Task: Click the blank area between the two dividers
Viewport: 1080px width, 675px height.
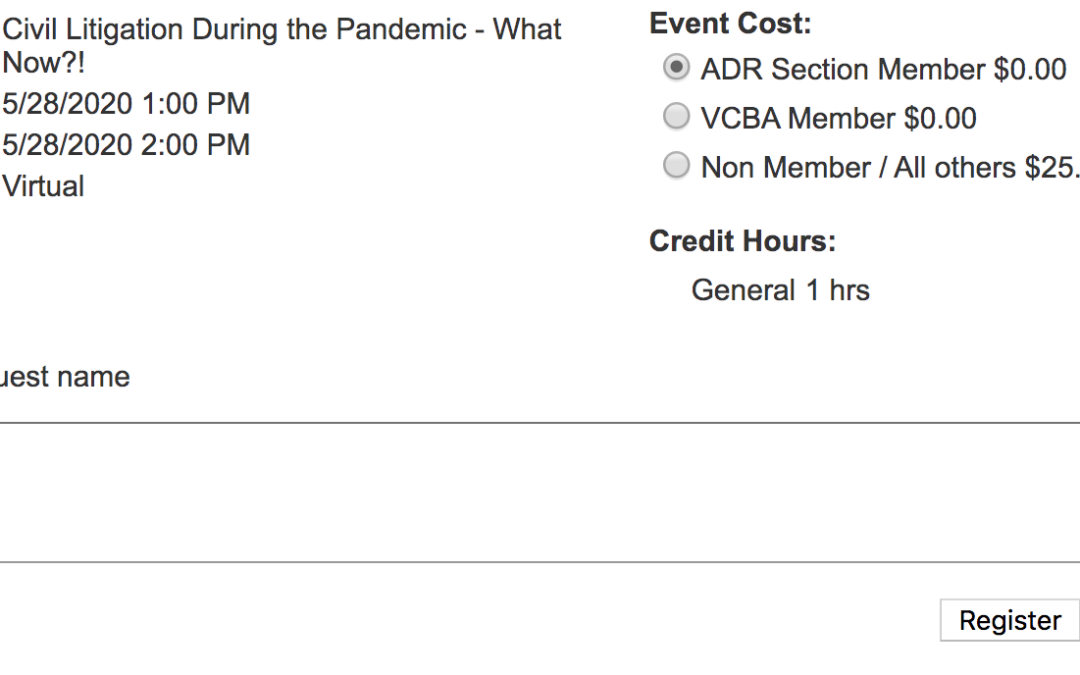Action: 540,492
